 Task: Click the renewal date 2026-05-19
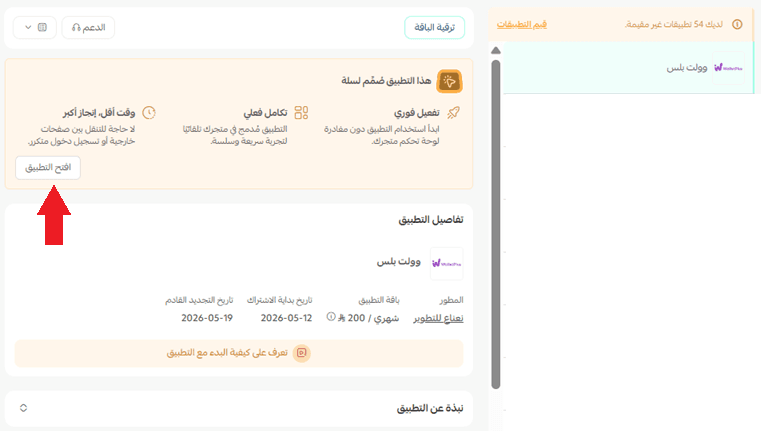point(207,318)
